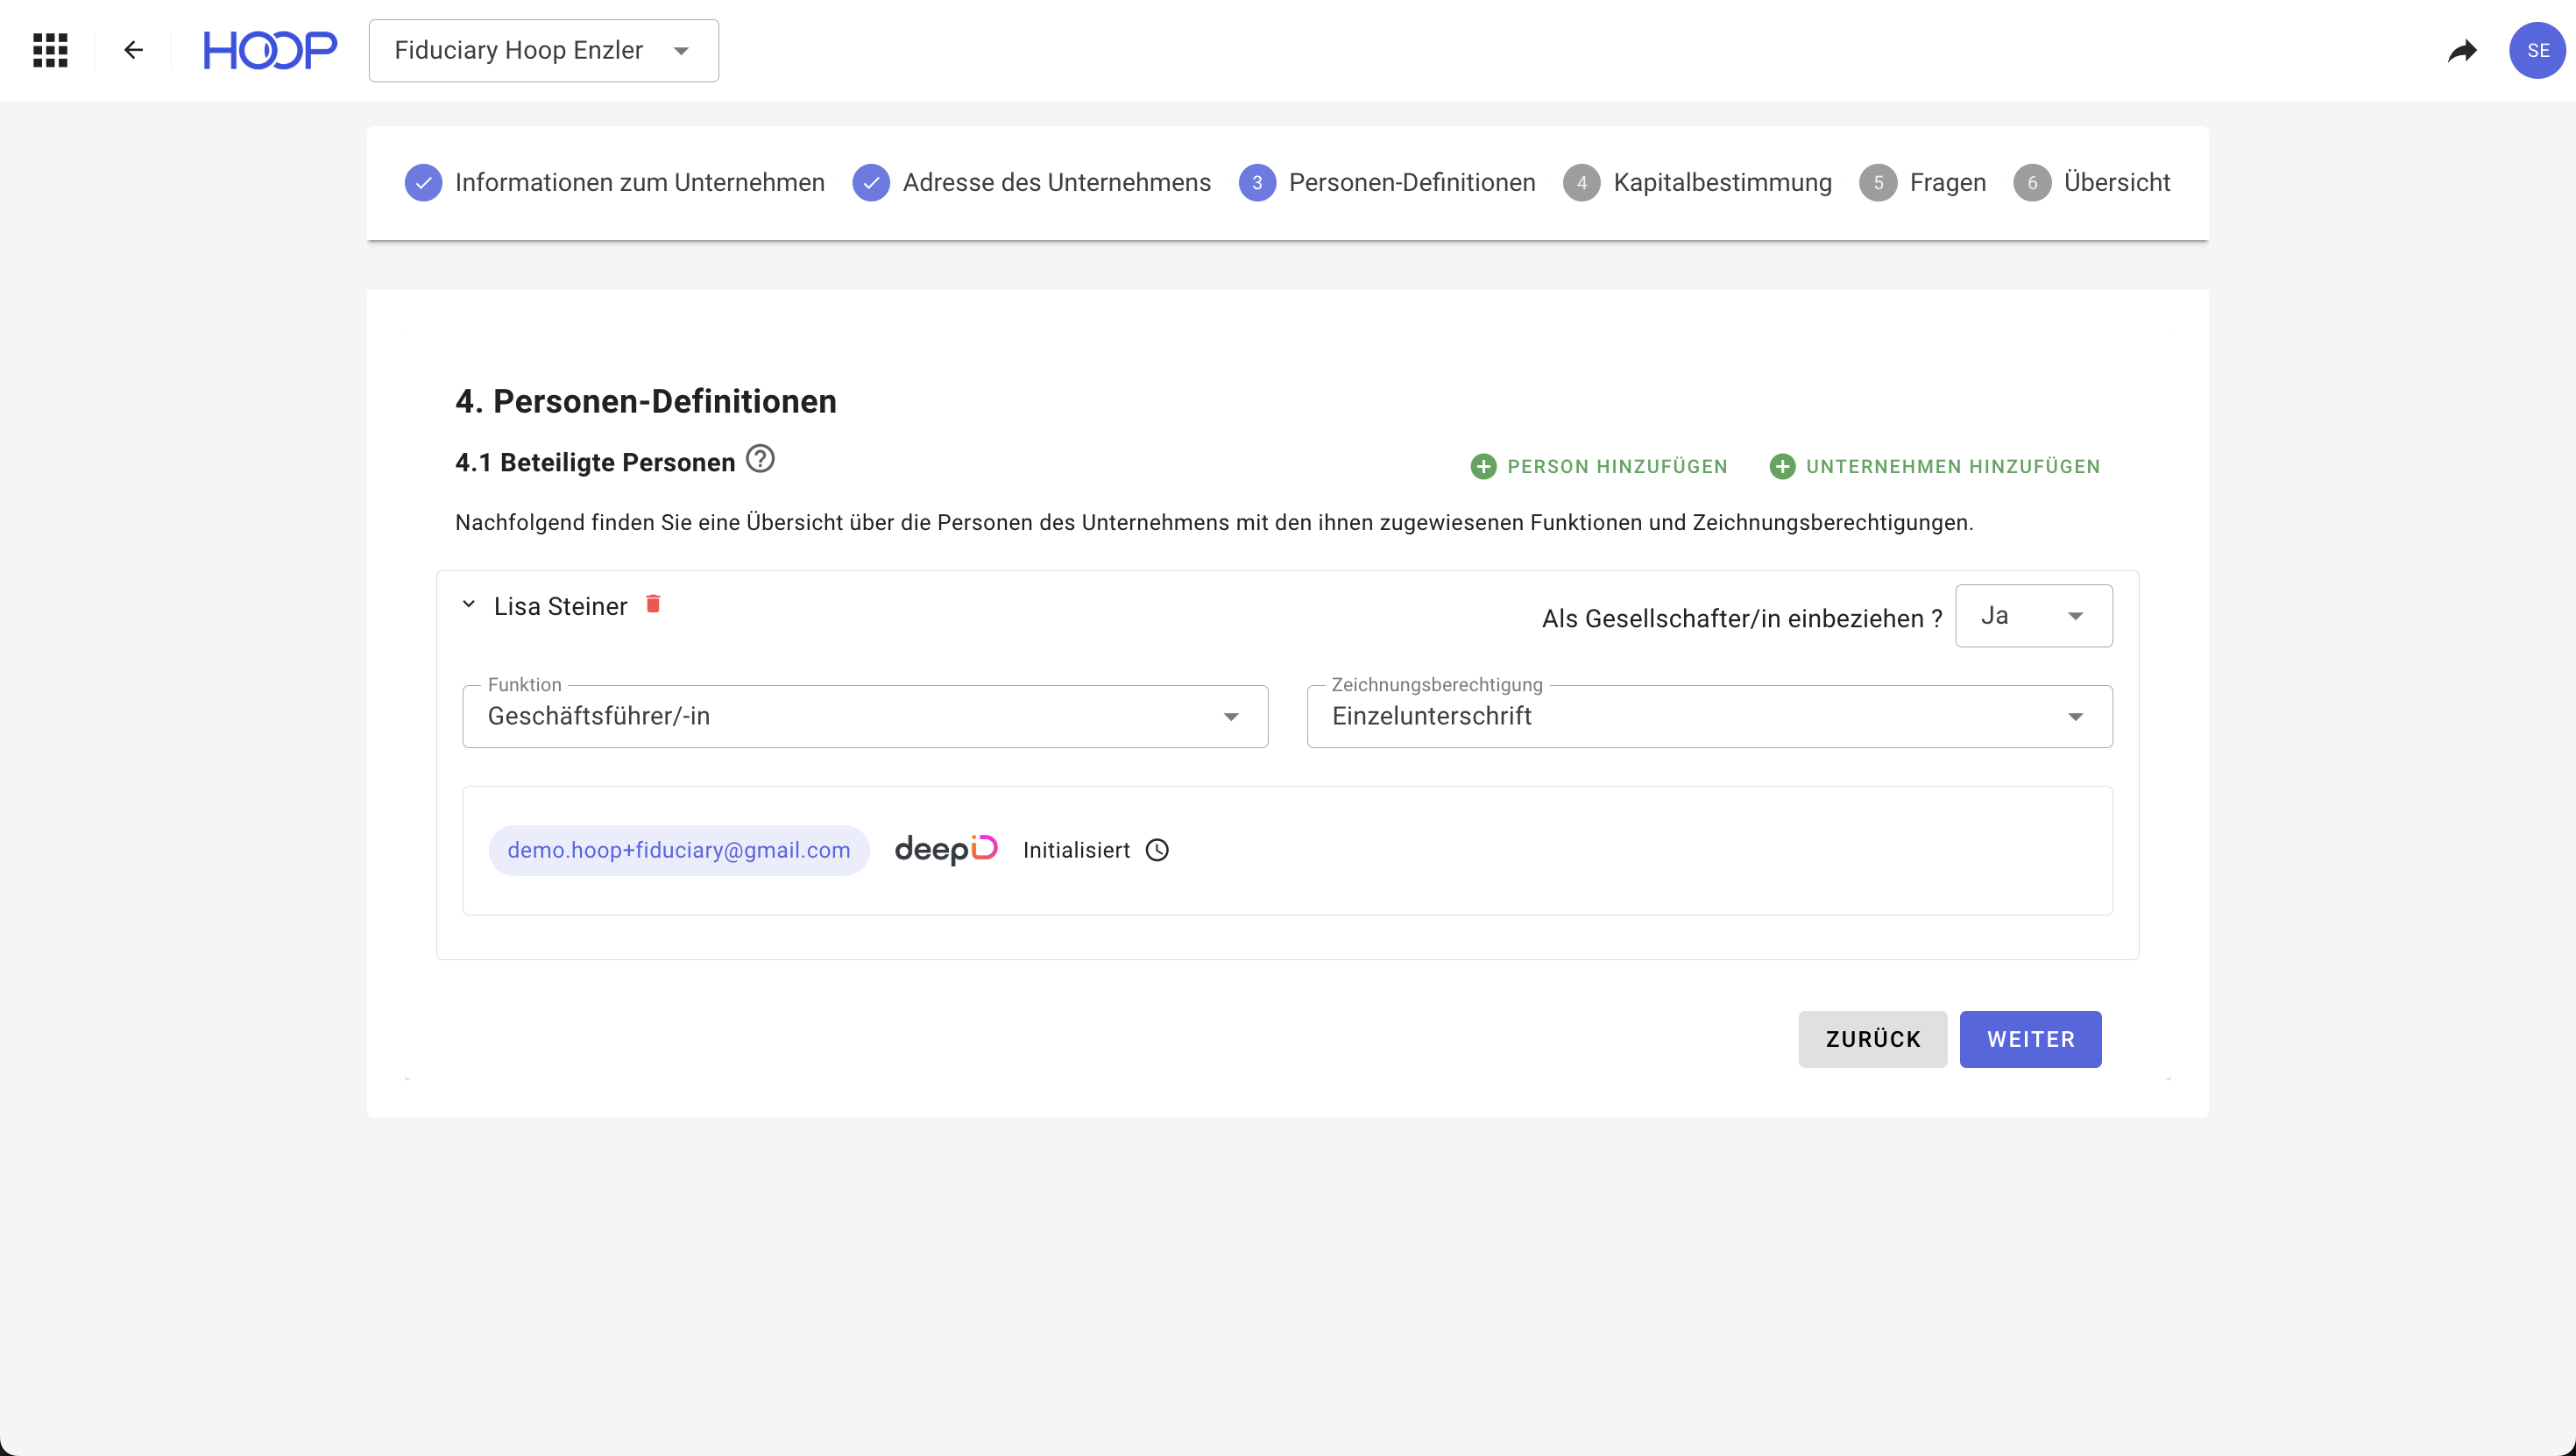
Task: Click help icon next to Beteiligte Personen
Action: pos(760,459)
